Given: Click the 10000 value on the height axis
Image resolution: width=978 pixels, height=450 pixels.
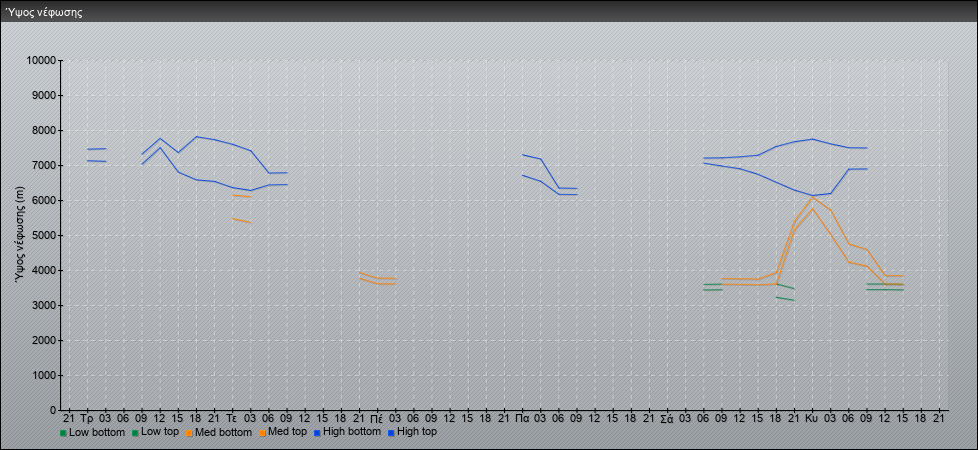Looking at the screenshot, I should (42, 61).
